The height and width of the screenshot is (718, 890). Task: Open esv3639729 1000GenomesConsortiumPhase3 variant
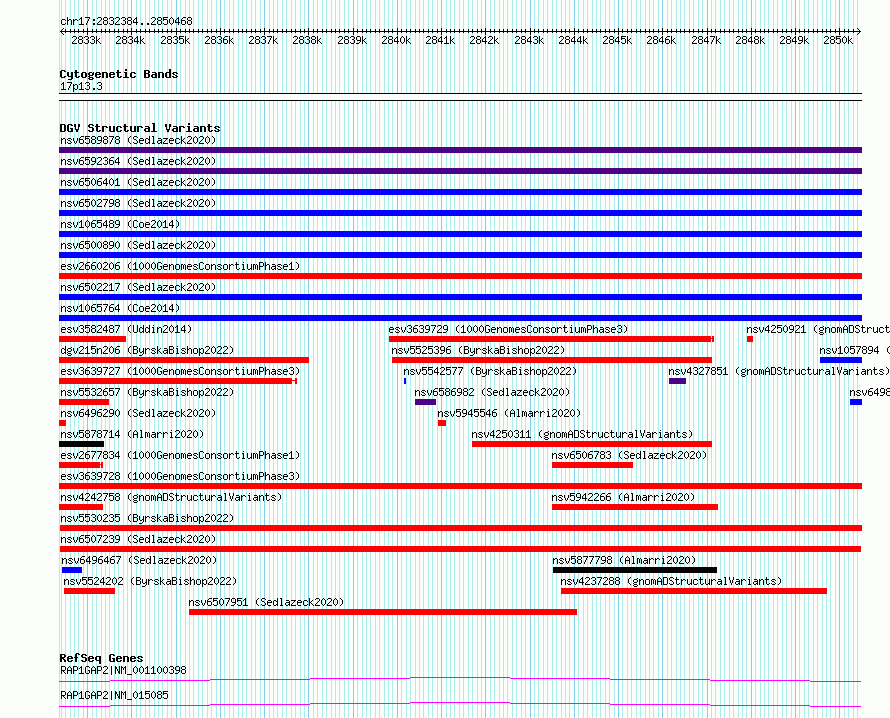[x=508, y=329]
